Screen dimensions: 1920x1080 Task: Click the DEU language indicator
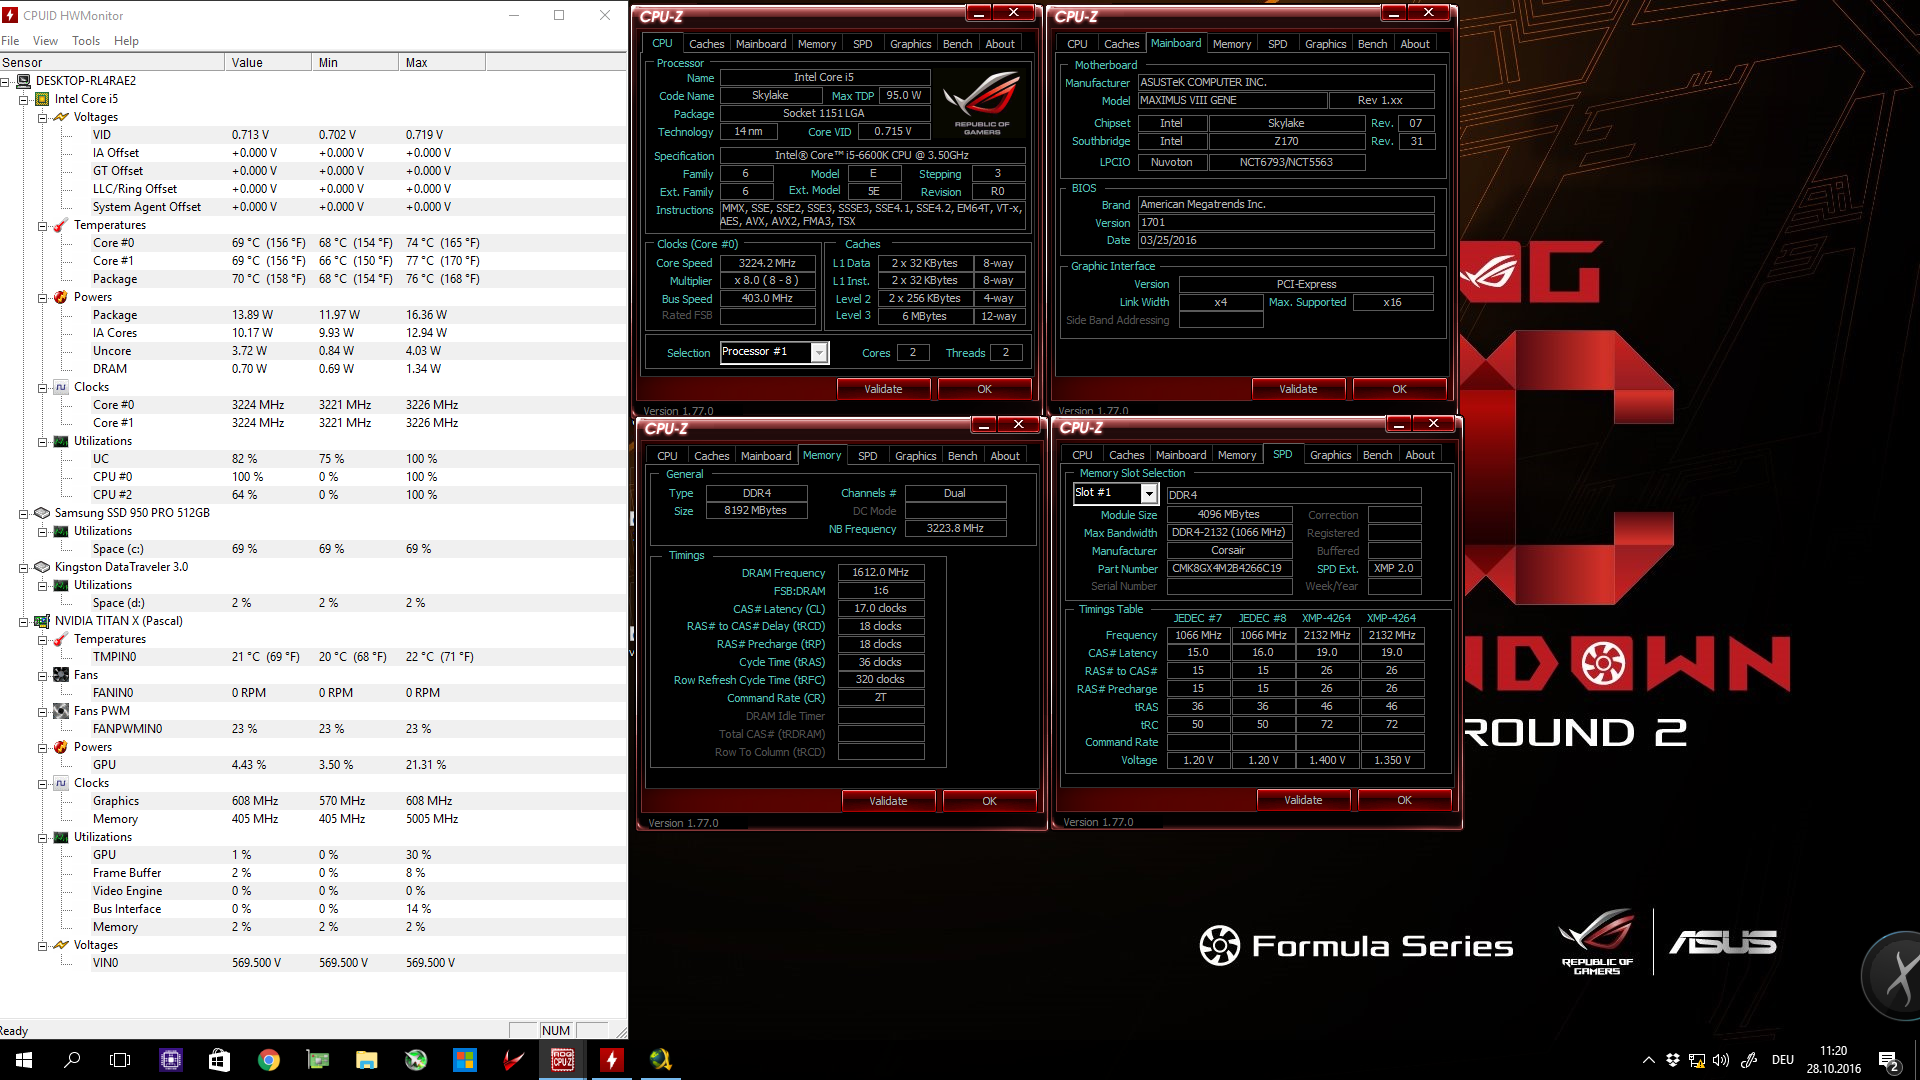coord(1782,1060)
